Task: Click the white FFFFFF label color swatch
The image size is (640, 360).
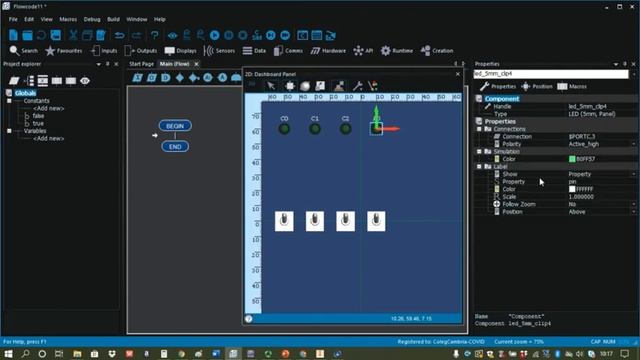Action: tap(572, 189)
